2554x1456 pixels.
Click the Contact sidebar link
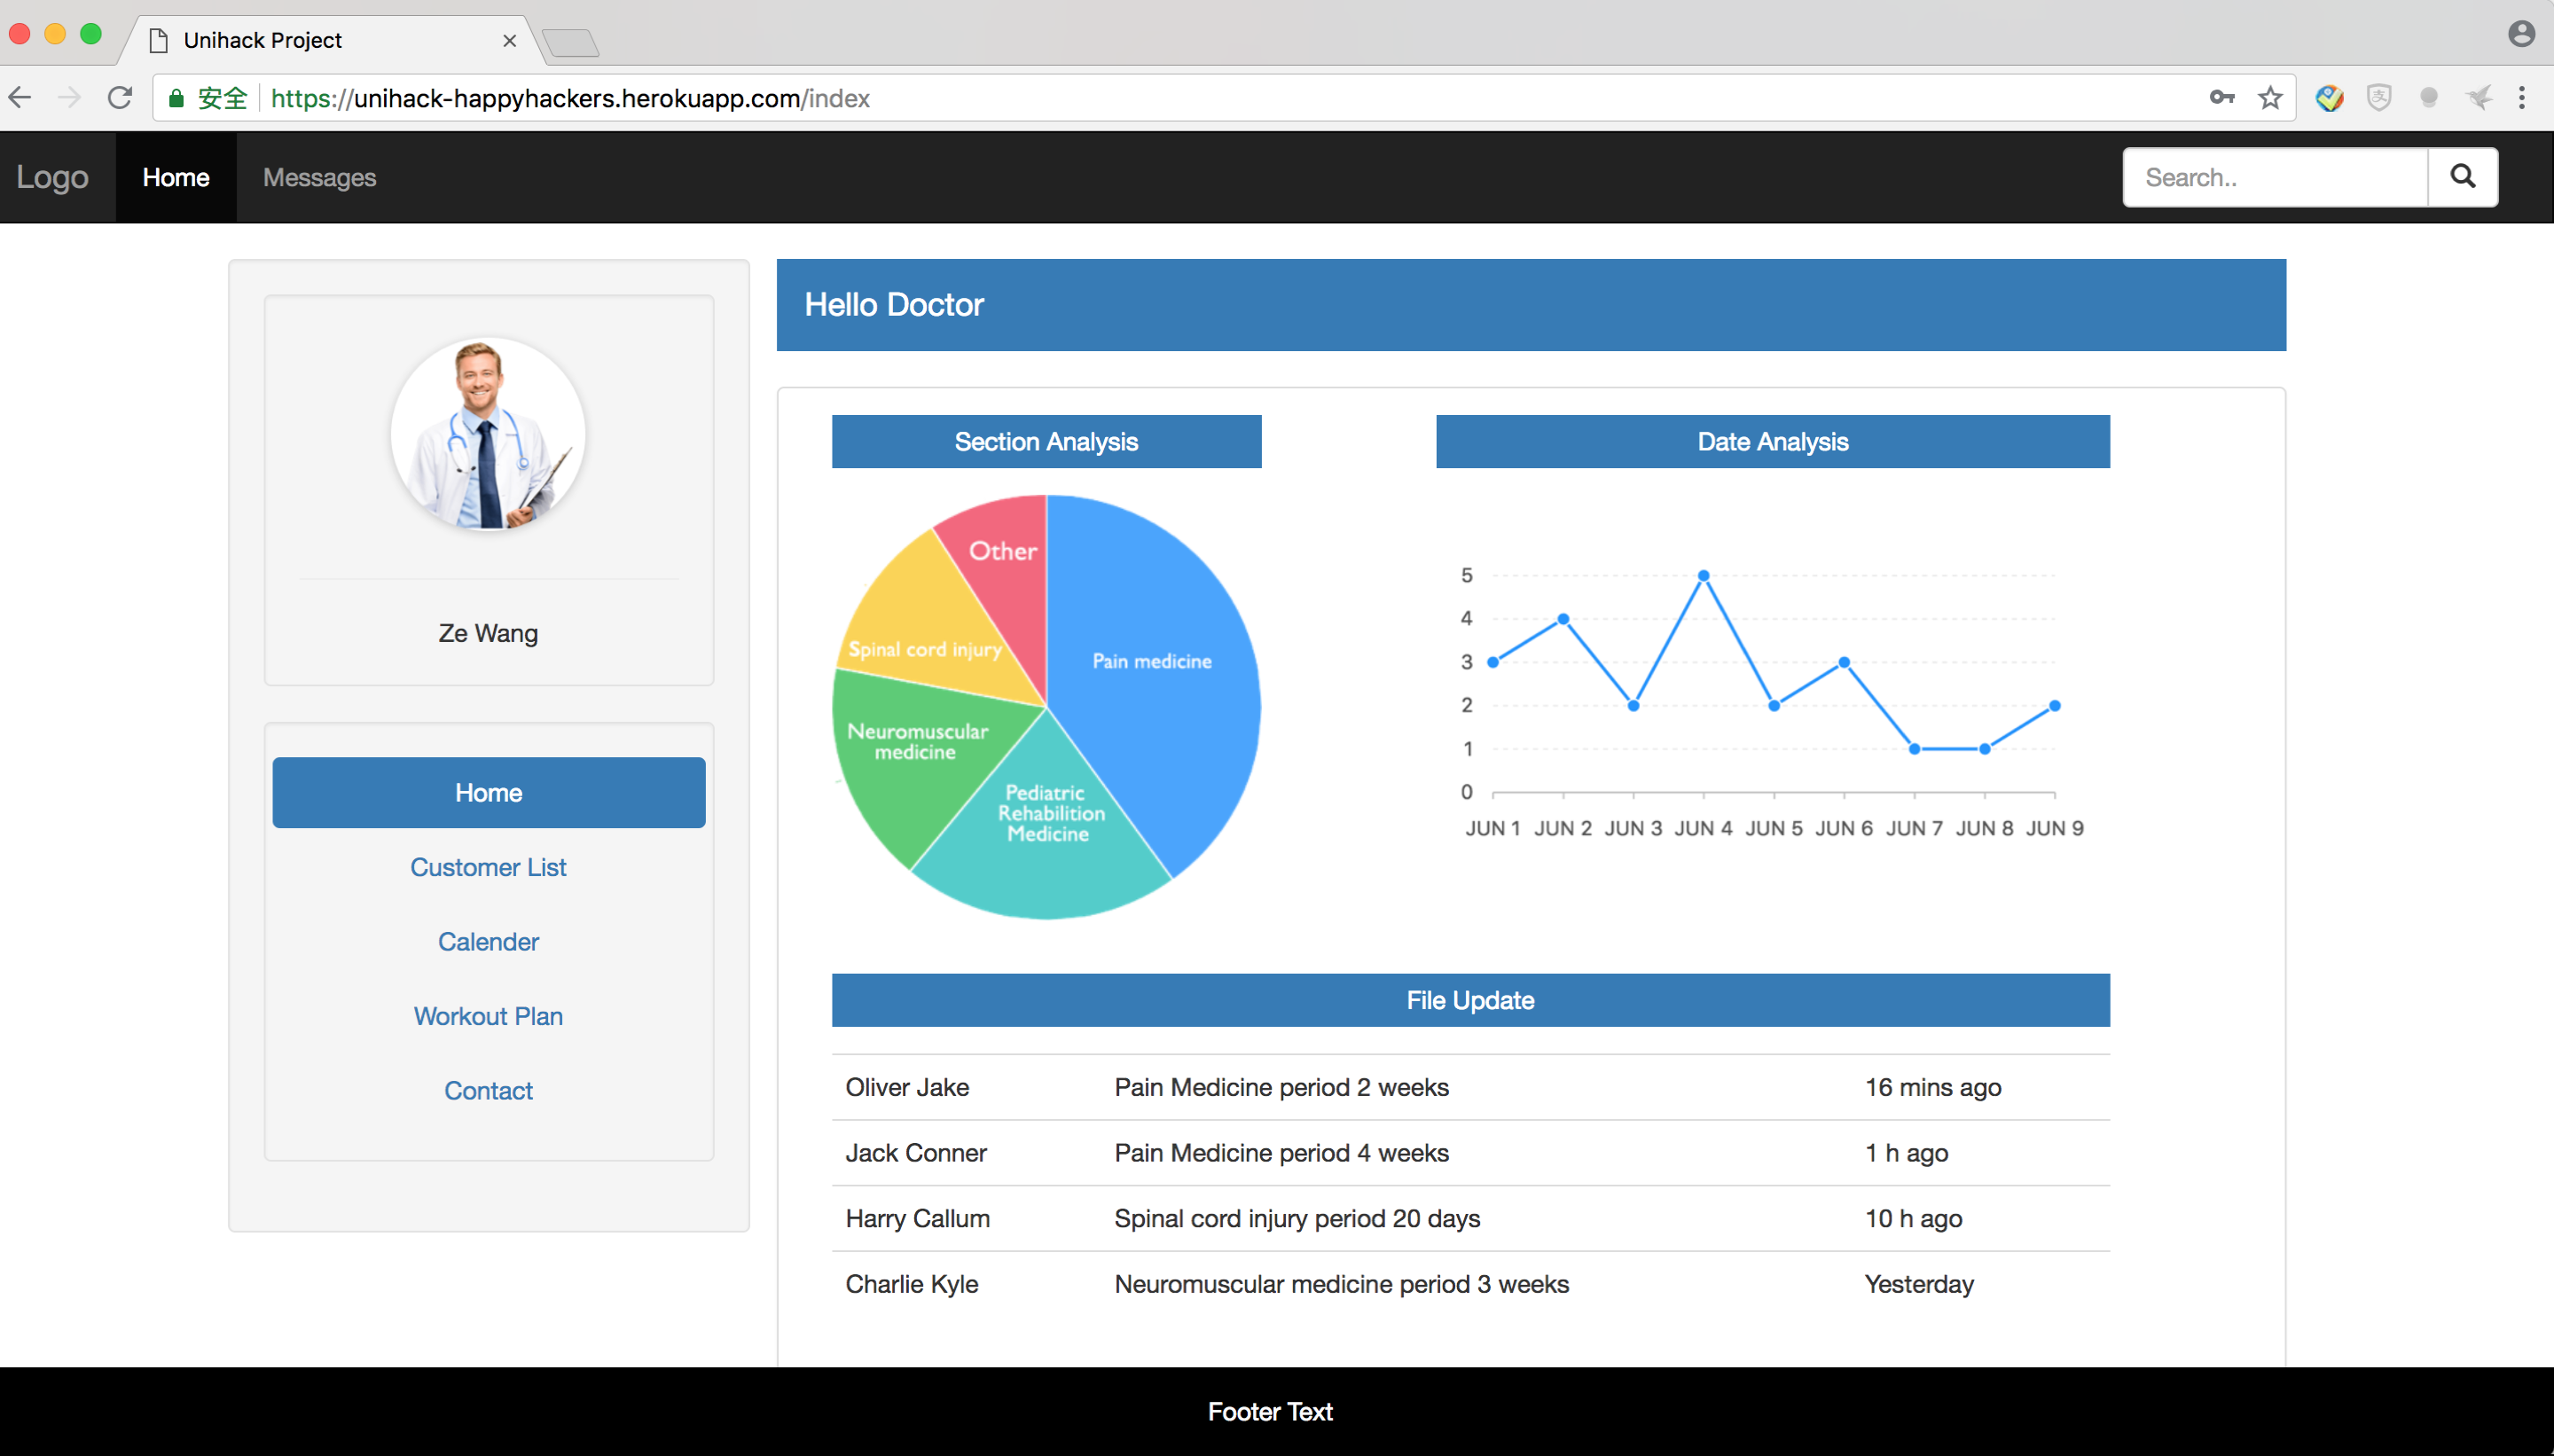[488, 1090]
